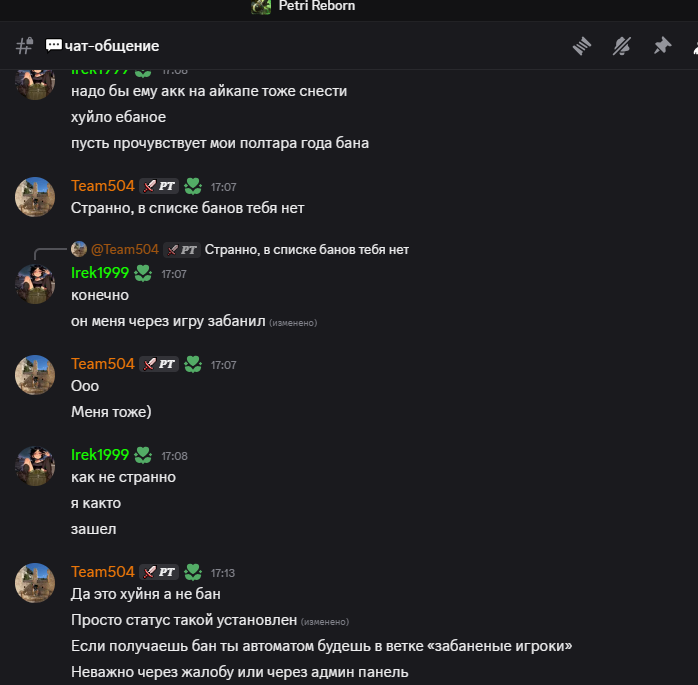Screen dimensions: 698x685
Task: Click the message "он меня через игру забанил"
Action: pos(168,322)
